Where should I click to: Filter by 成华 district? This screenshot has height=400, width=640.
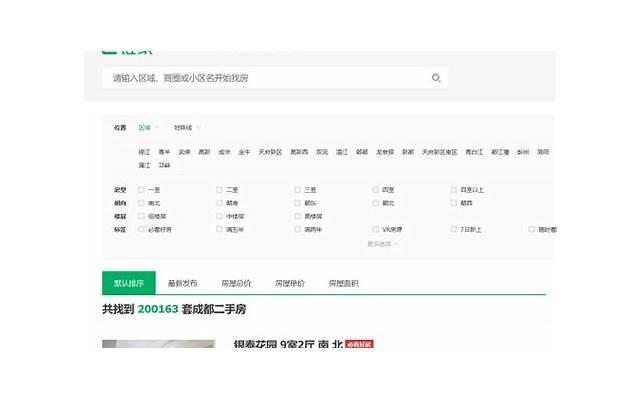[224, 152]
